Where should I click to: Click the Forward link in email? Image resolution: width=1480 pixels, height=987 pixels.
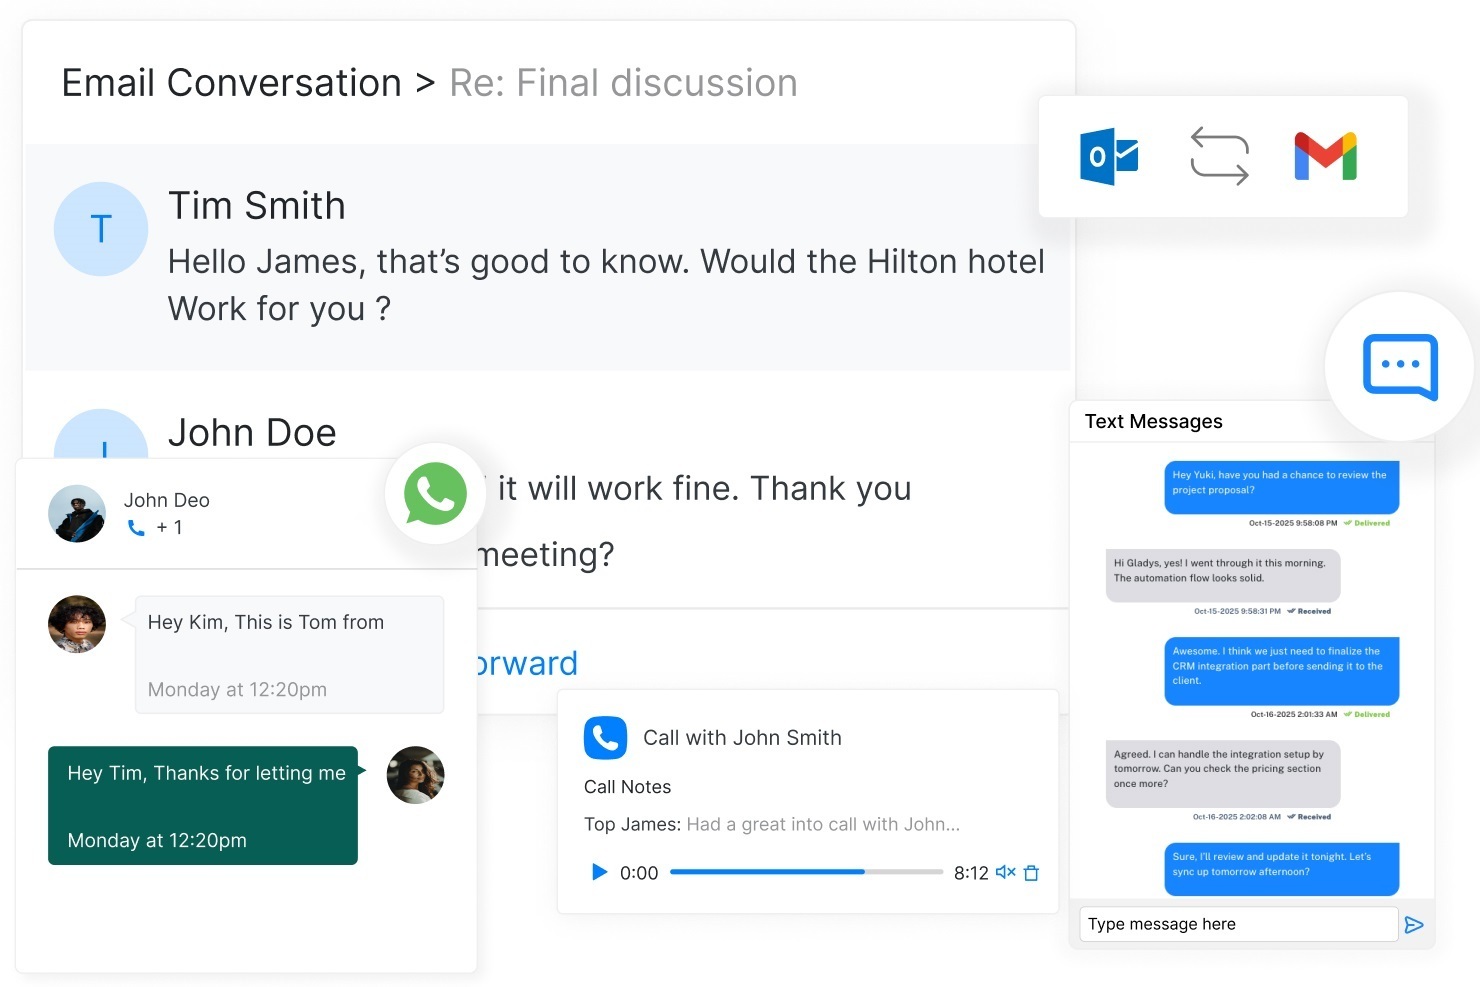(x=527, y=663)
